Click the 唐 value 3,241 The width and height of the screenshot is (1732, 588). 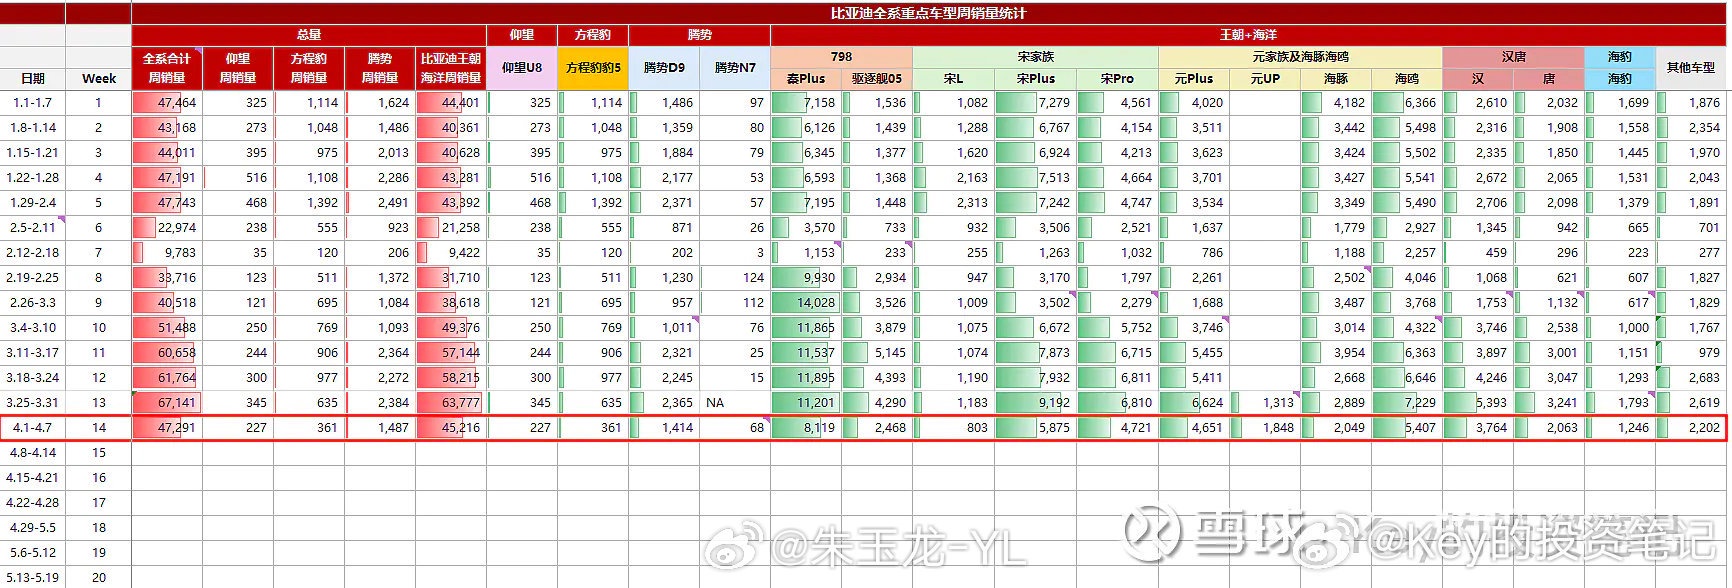[x=1549, y=402]
